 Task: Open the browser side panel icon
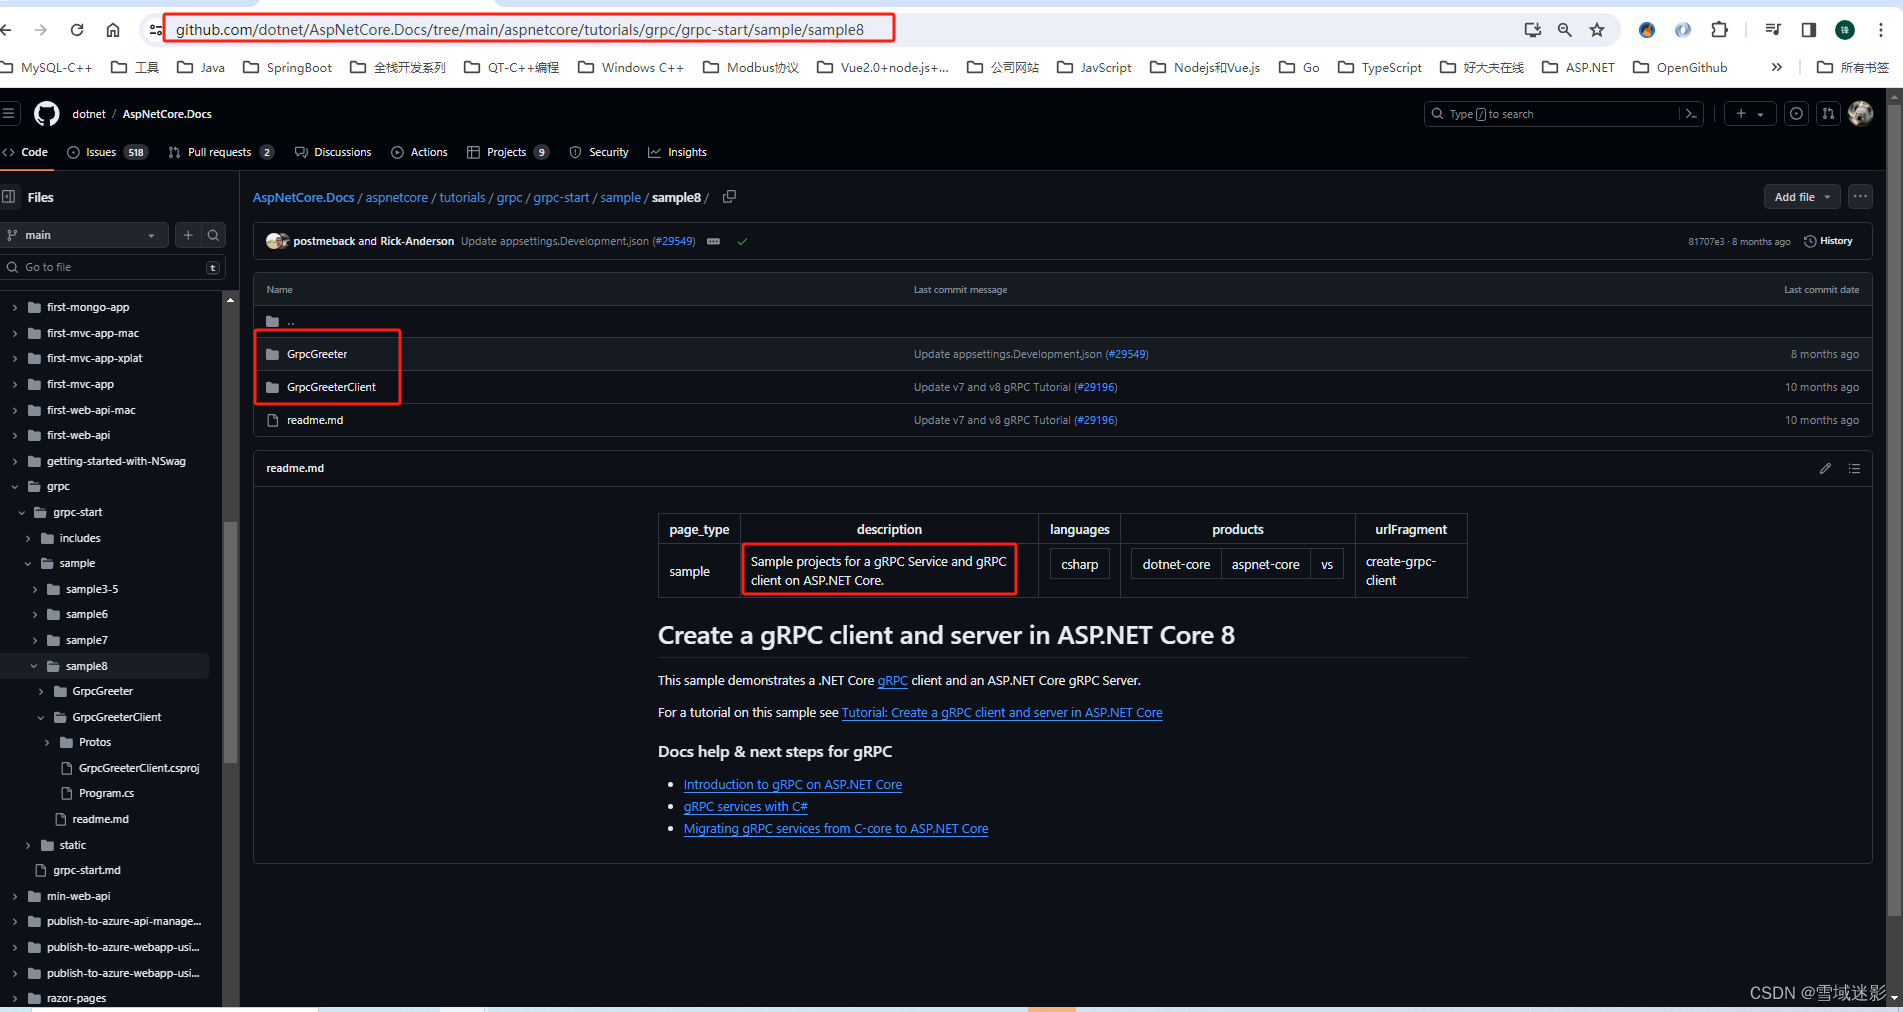(1809, 30)
